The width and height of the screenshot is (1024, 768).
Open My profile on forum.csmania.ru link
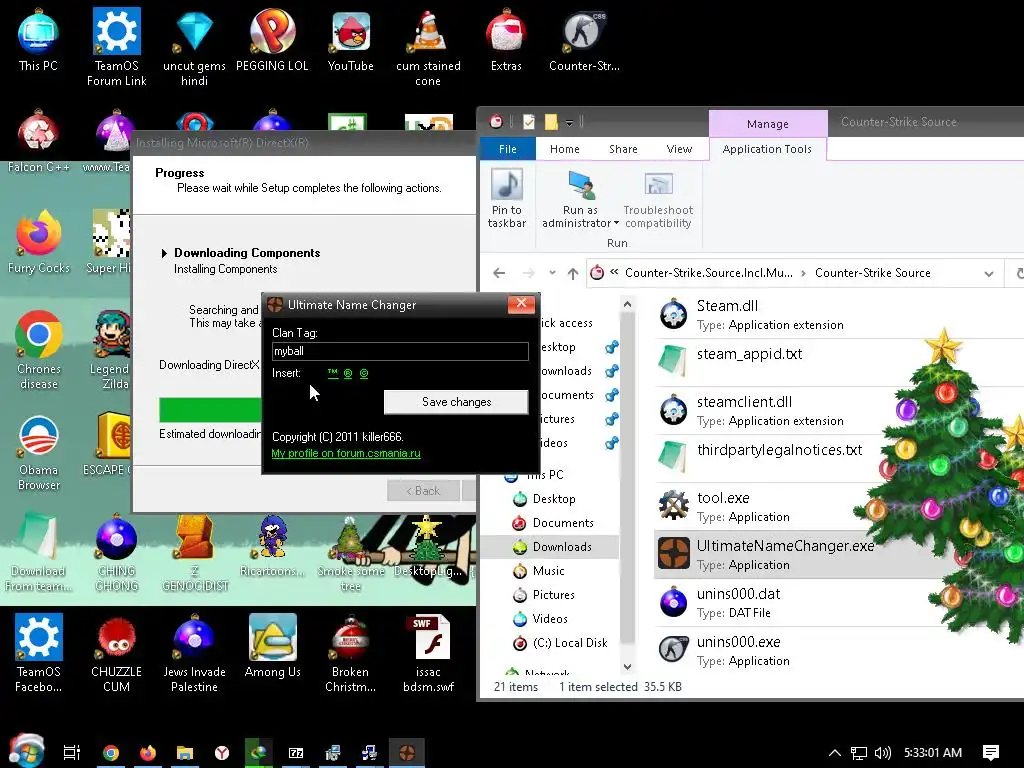click(x=346, y=453)
